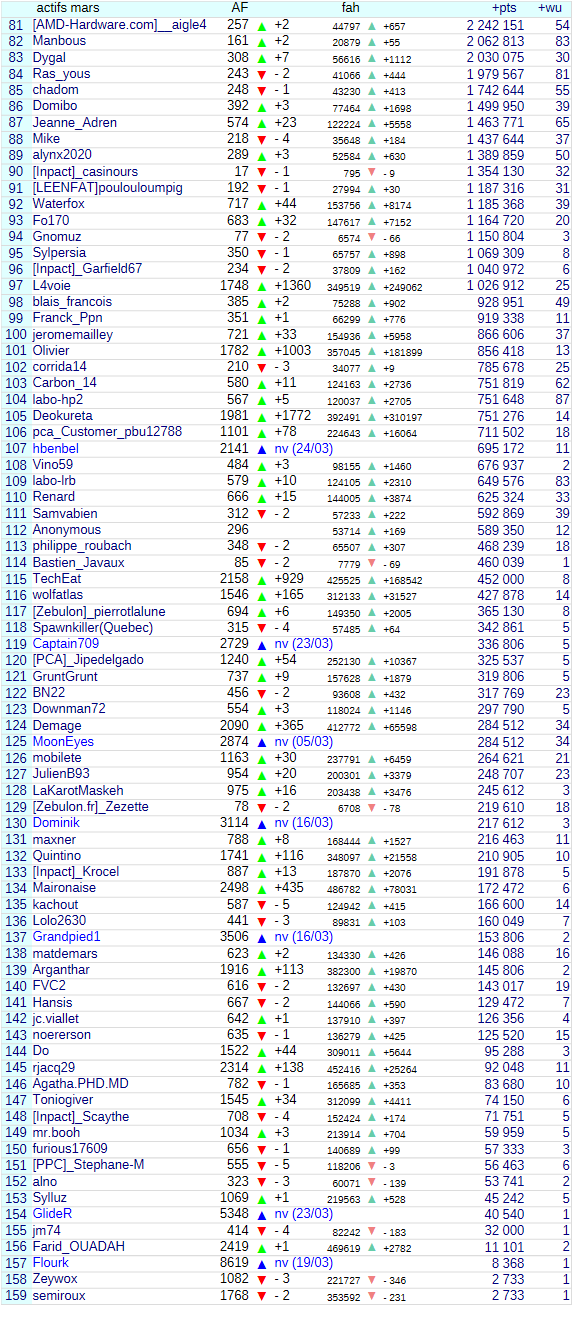The width and height of the screenshot is (573, 1322).
Task: Click red down arrow in semiroux row
Action: (x=262, y=1297)
